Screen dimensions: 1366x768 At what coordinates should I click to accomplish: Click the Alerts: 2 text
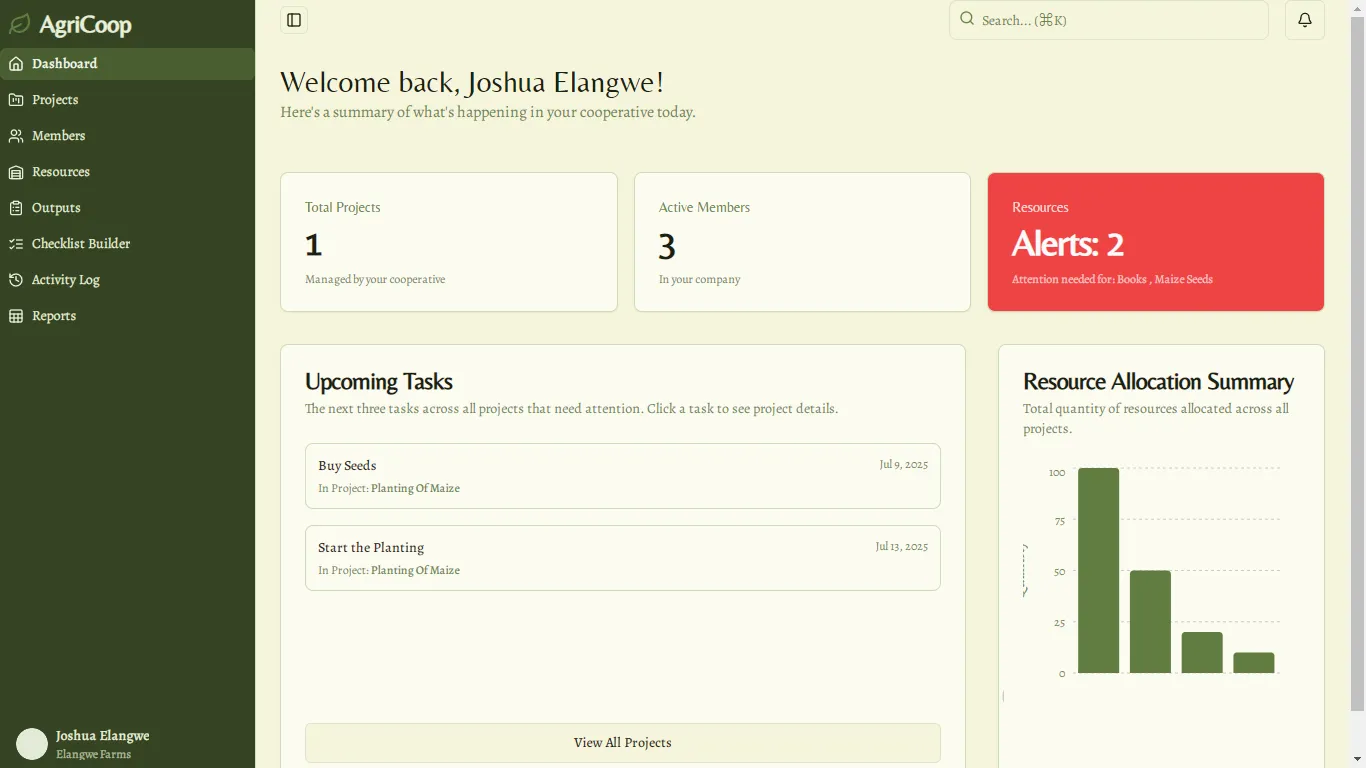click(x=1068, y=244)
